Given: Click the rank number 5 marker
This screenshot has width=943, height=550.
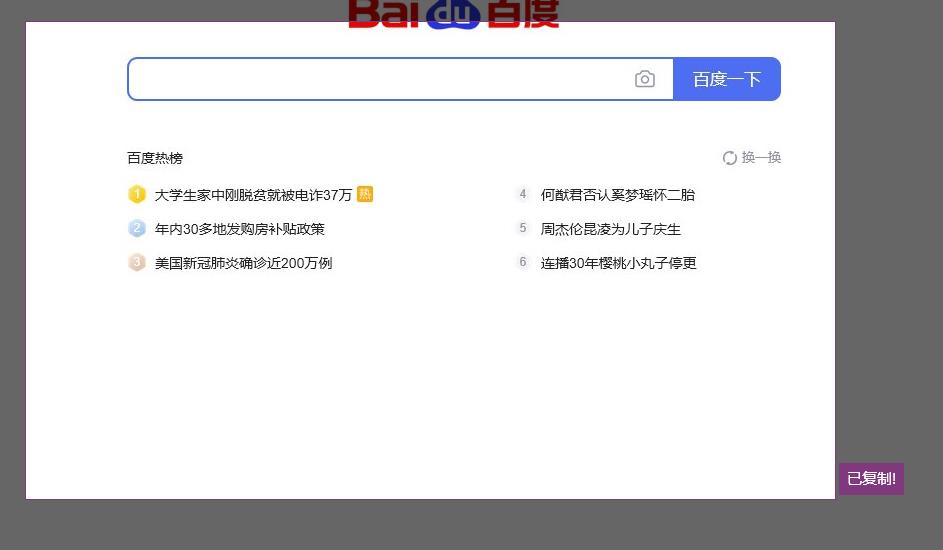Looking at the screenshot, I should point(523,228).
